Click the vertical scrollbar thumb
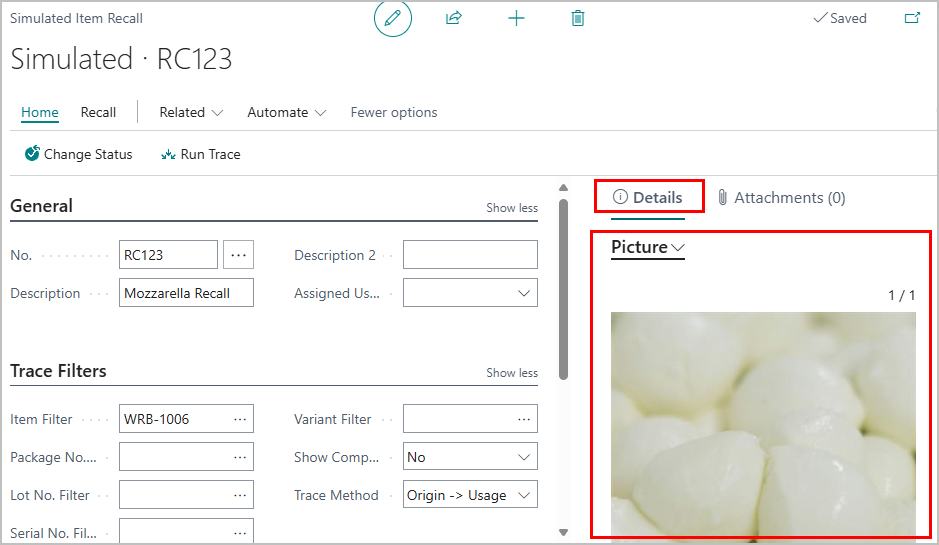 [x=564, y=289]
